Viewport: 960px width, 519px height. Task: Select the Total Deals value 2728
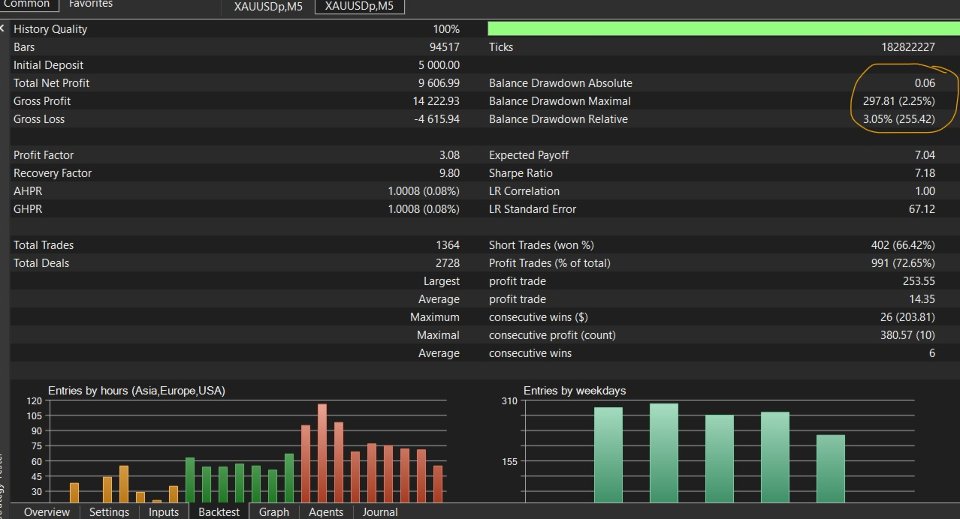click(x=448, y=263)
